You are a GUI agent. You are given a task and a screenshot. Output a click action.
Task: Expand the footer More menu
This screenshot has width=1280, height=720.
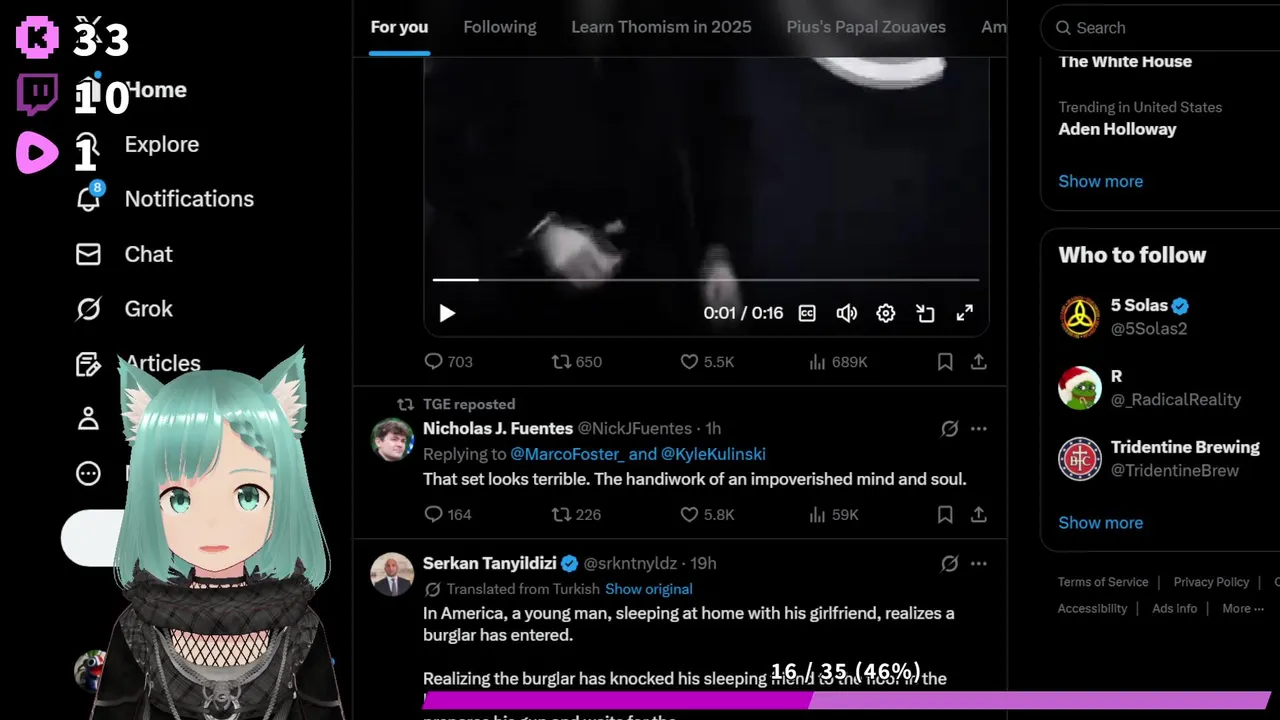click(1243, 608)
